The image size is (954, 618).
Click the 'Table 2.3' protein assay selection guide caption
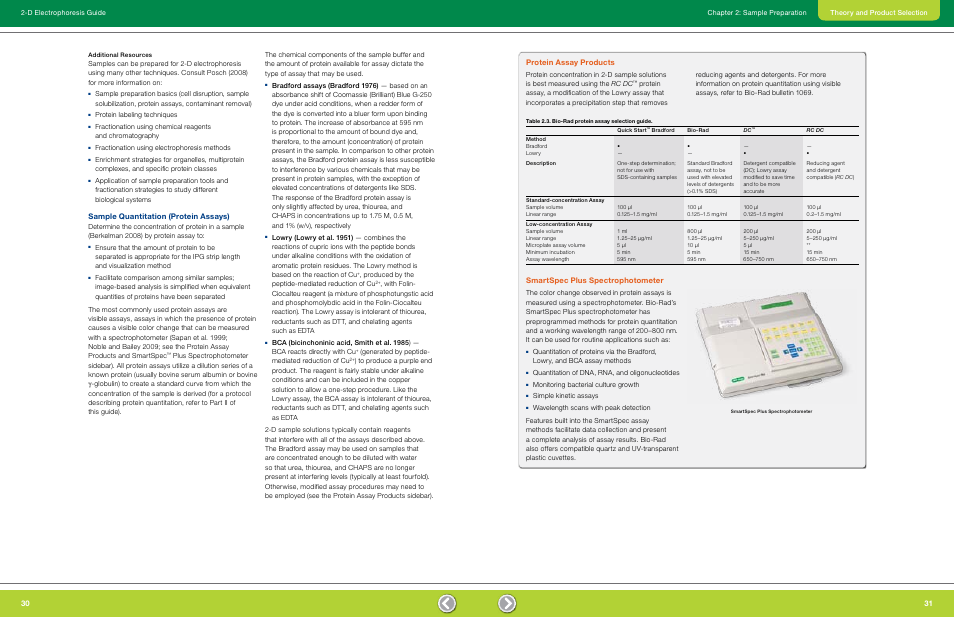589,121
